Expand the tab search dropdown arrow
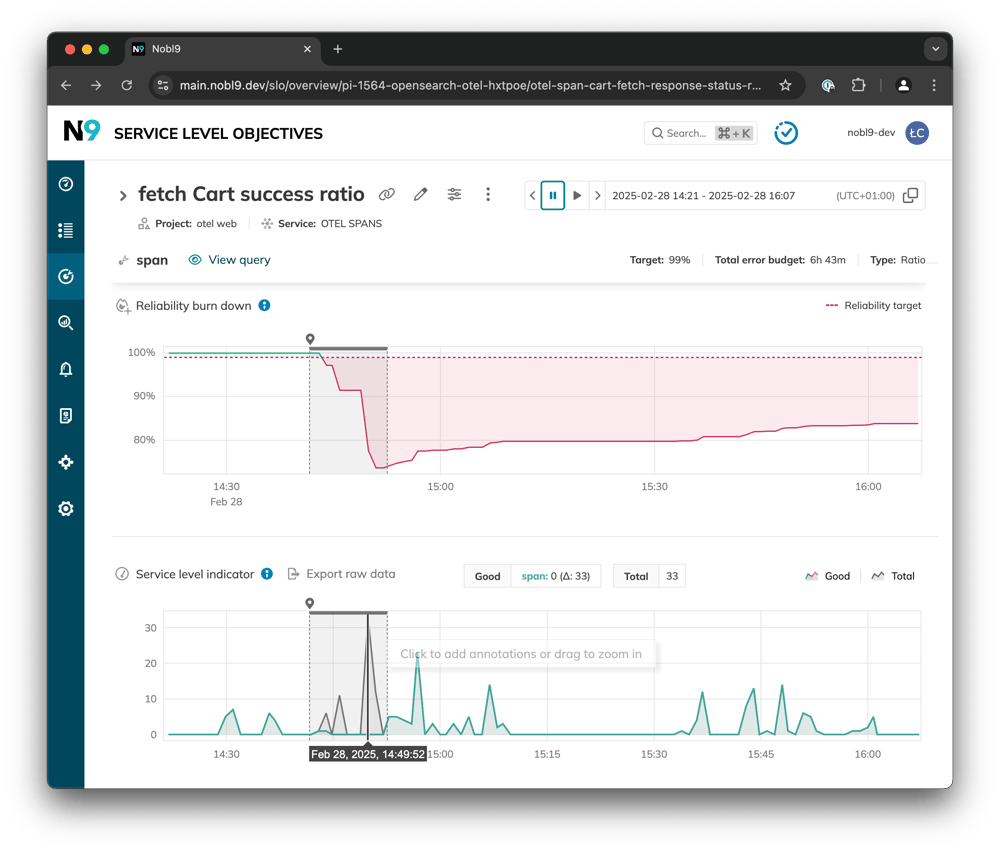Image resolution: width=1000 pixels, height=851 pixels. tap(936, 49)
